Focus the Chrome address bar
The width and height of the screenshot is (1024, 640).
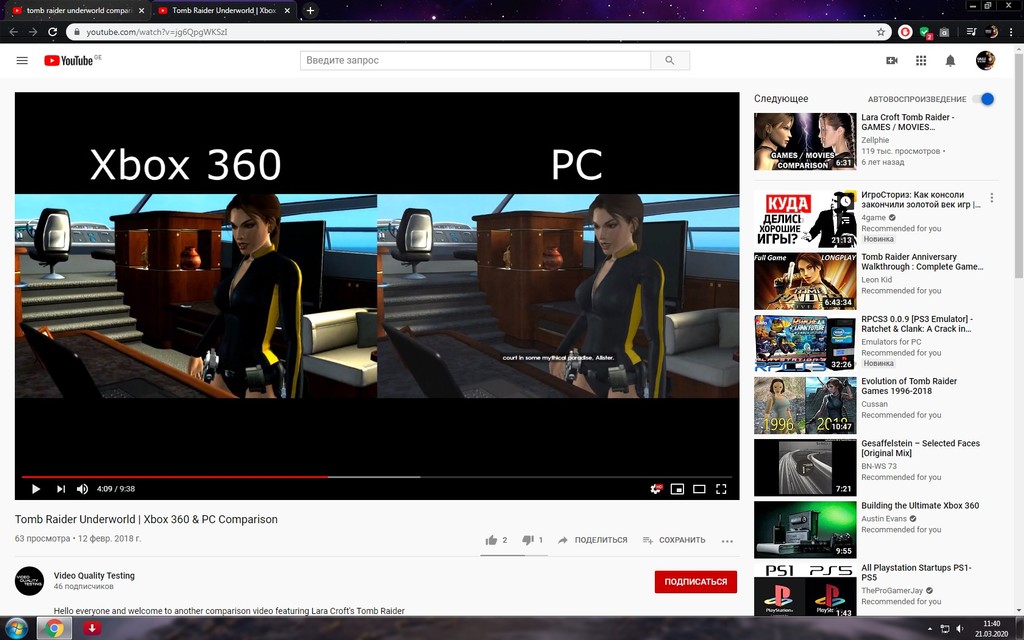pyautogui.click(x=477, y=31)
